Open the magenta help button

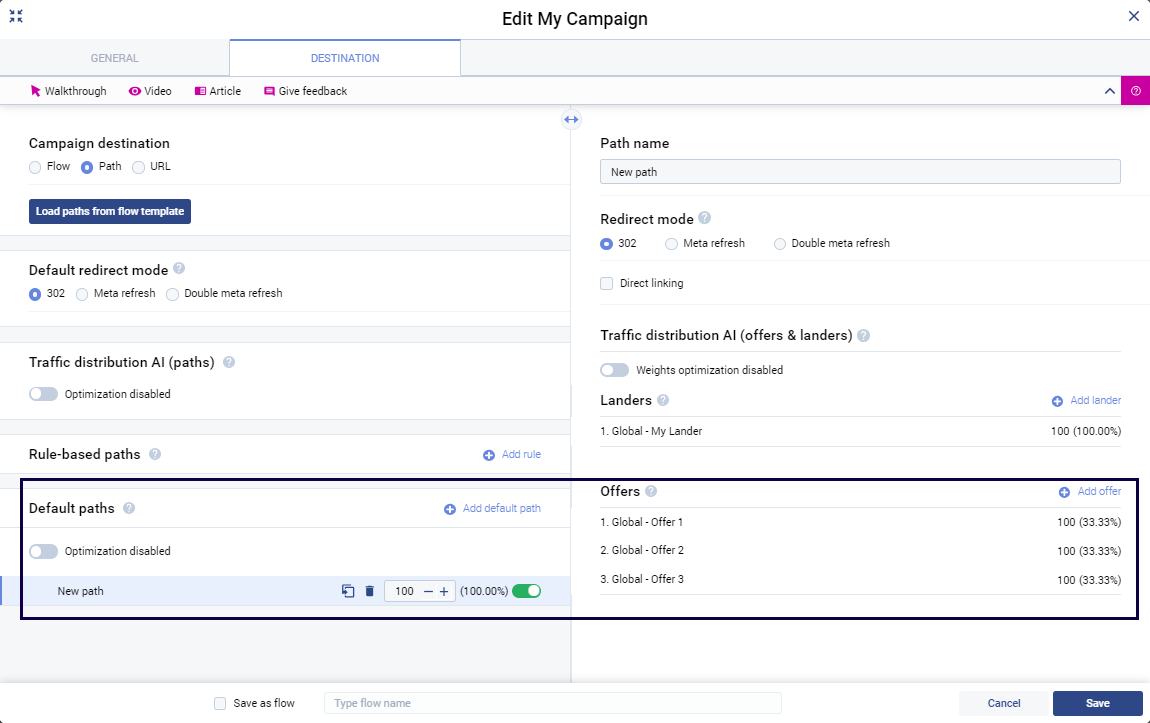[x=1135, y=91]
